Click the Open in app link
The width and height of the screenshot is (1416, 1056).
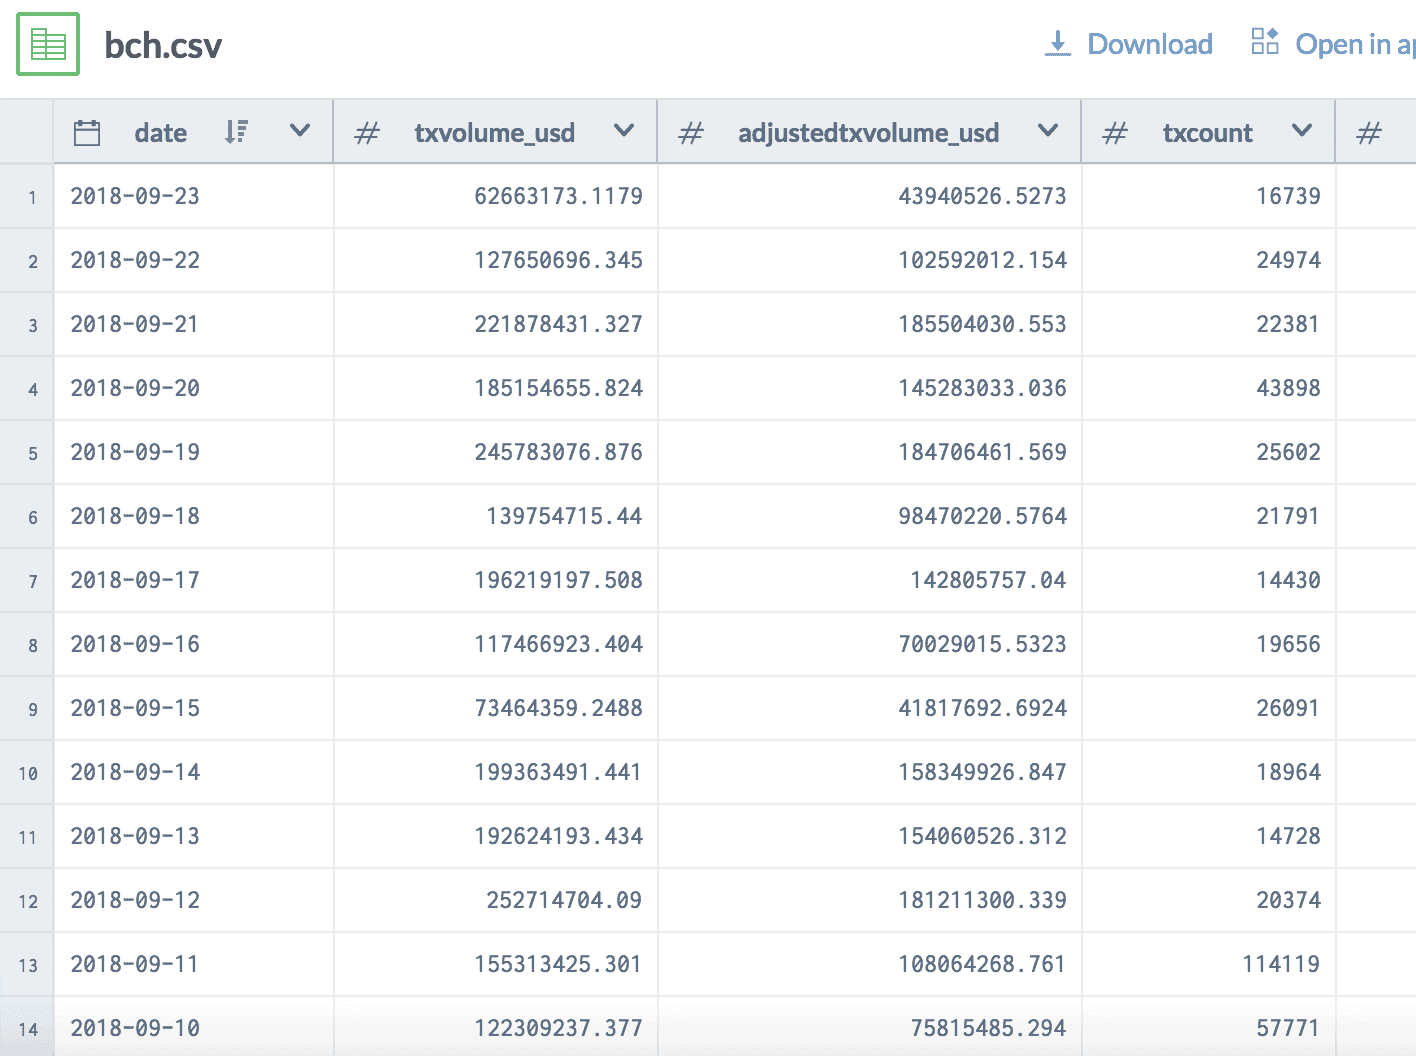[x=1355, y=44]
